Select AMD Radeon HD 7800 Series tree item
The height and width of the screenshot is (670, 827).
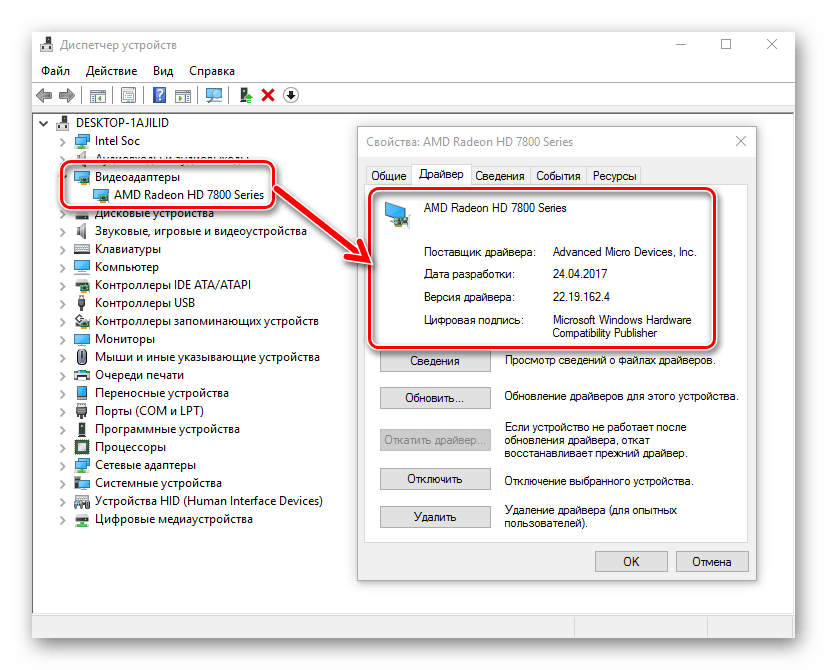[x=189, y=195]
